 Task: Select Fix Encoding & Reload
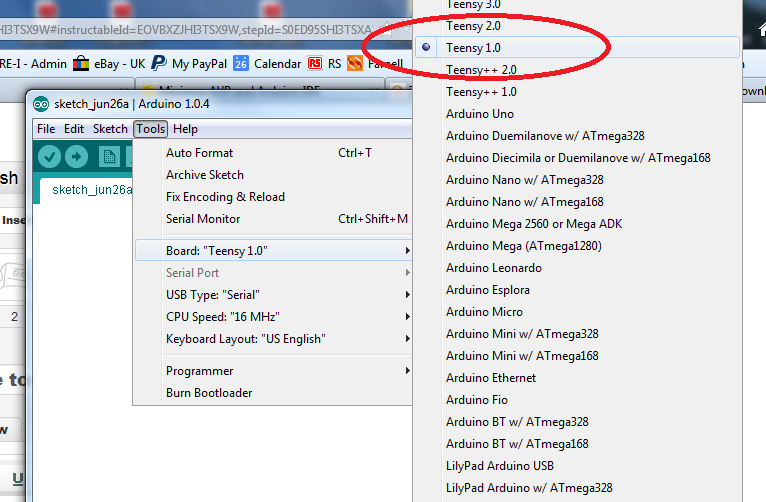click(272, 197)
